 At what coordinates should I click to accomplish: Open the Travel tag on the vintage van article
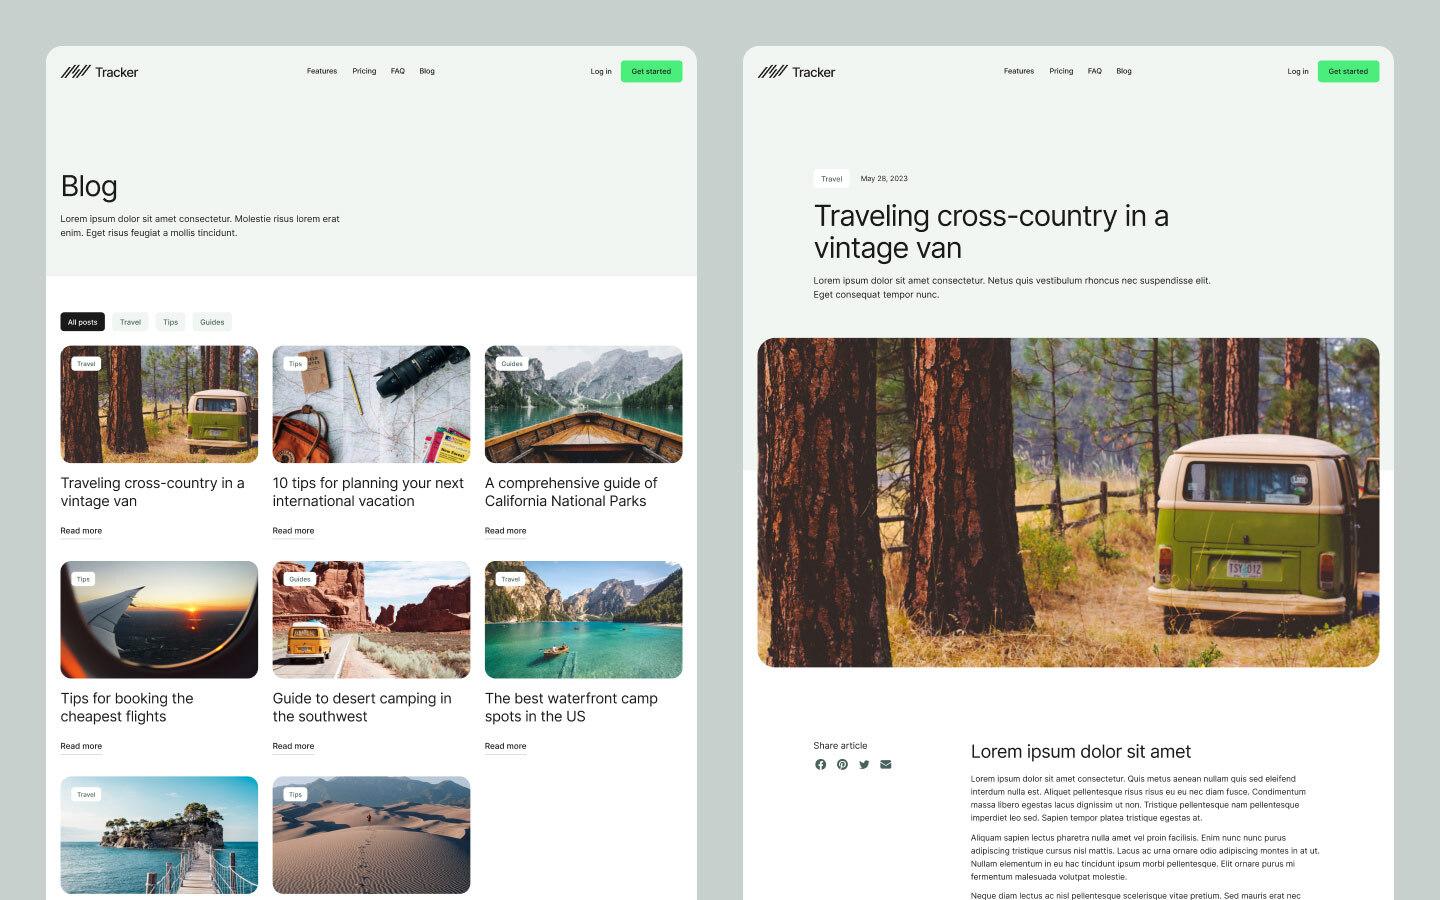[x=831, y=178]
